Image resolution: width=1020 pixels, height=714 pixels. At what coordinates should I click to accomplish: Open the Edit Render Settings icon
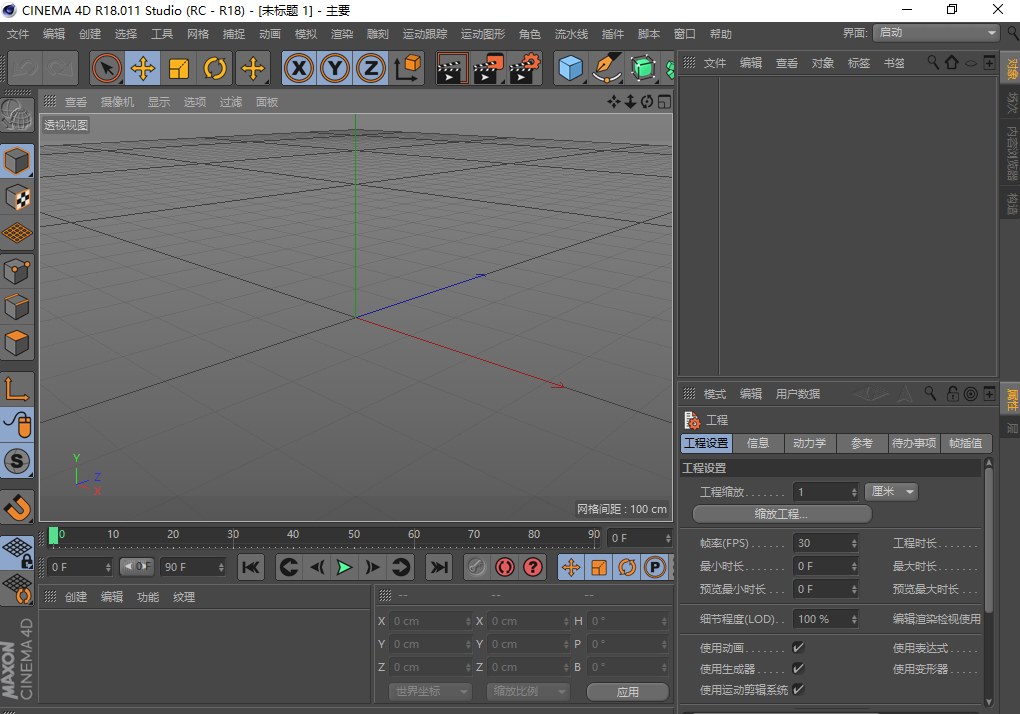pyautogui.click(x=523, y=69)
